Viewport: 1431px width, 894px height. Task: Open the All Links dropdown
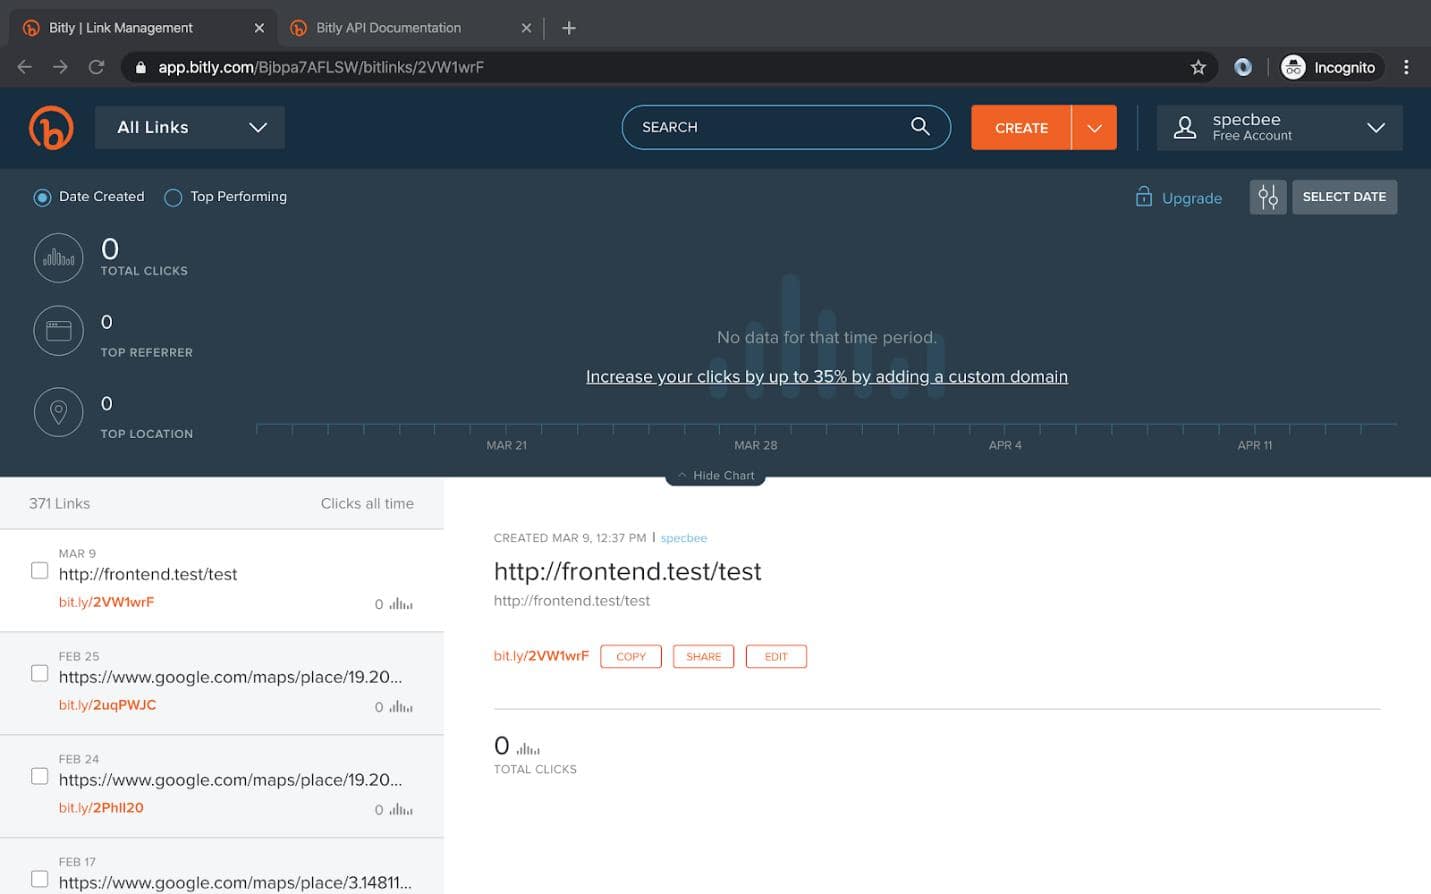point(190,127)
